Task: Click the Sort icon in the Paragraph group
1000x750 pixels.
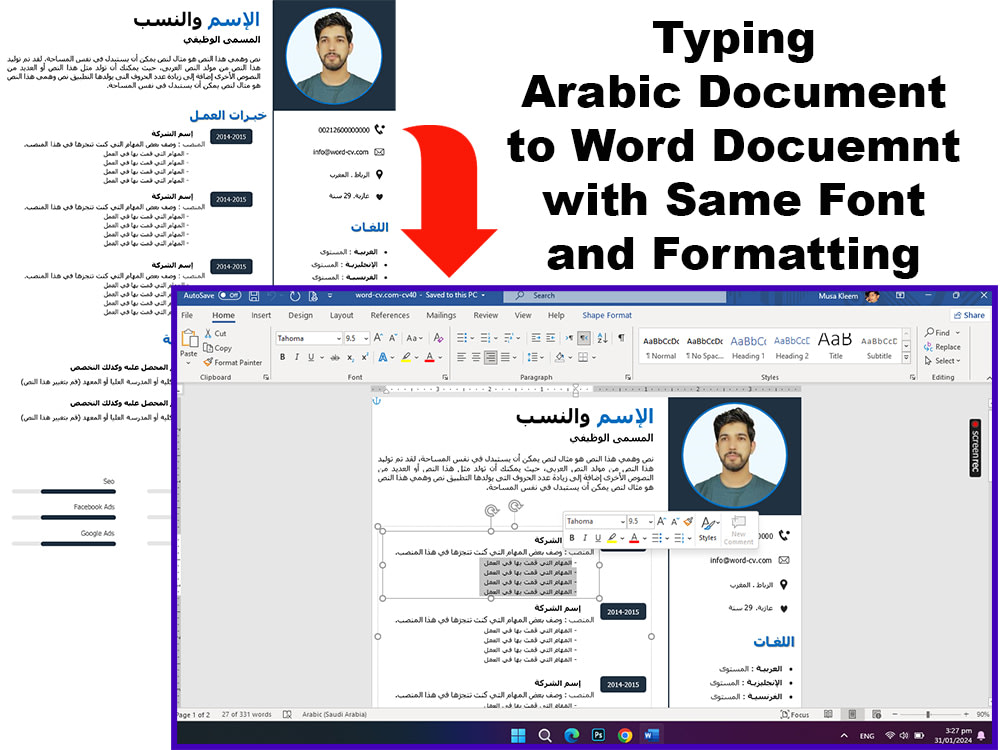Action: click(x=602, y=338)
